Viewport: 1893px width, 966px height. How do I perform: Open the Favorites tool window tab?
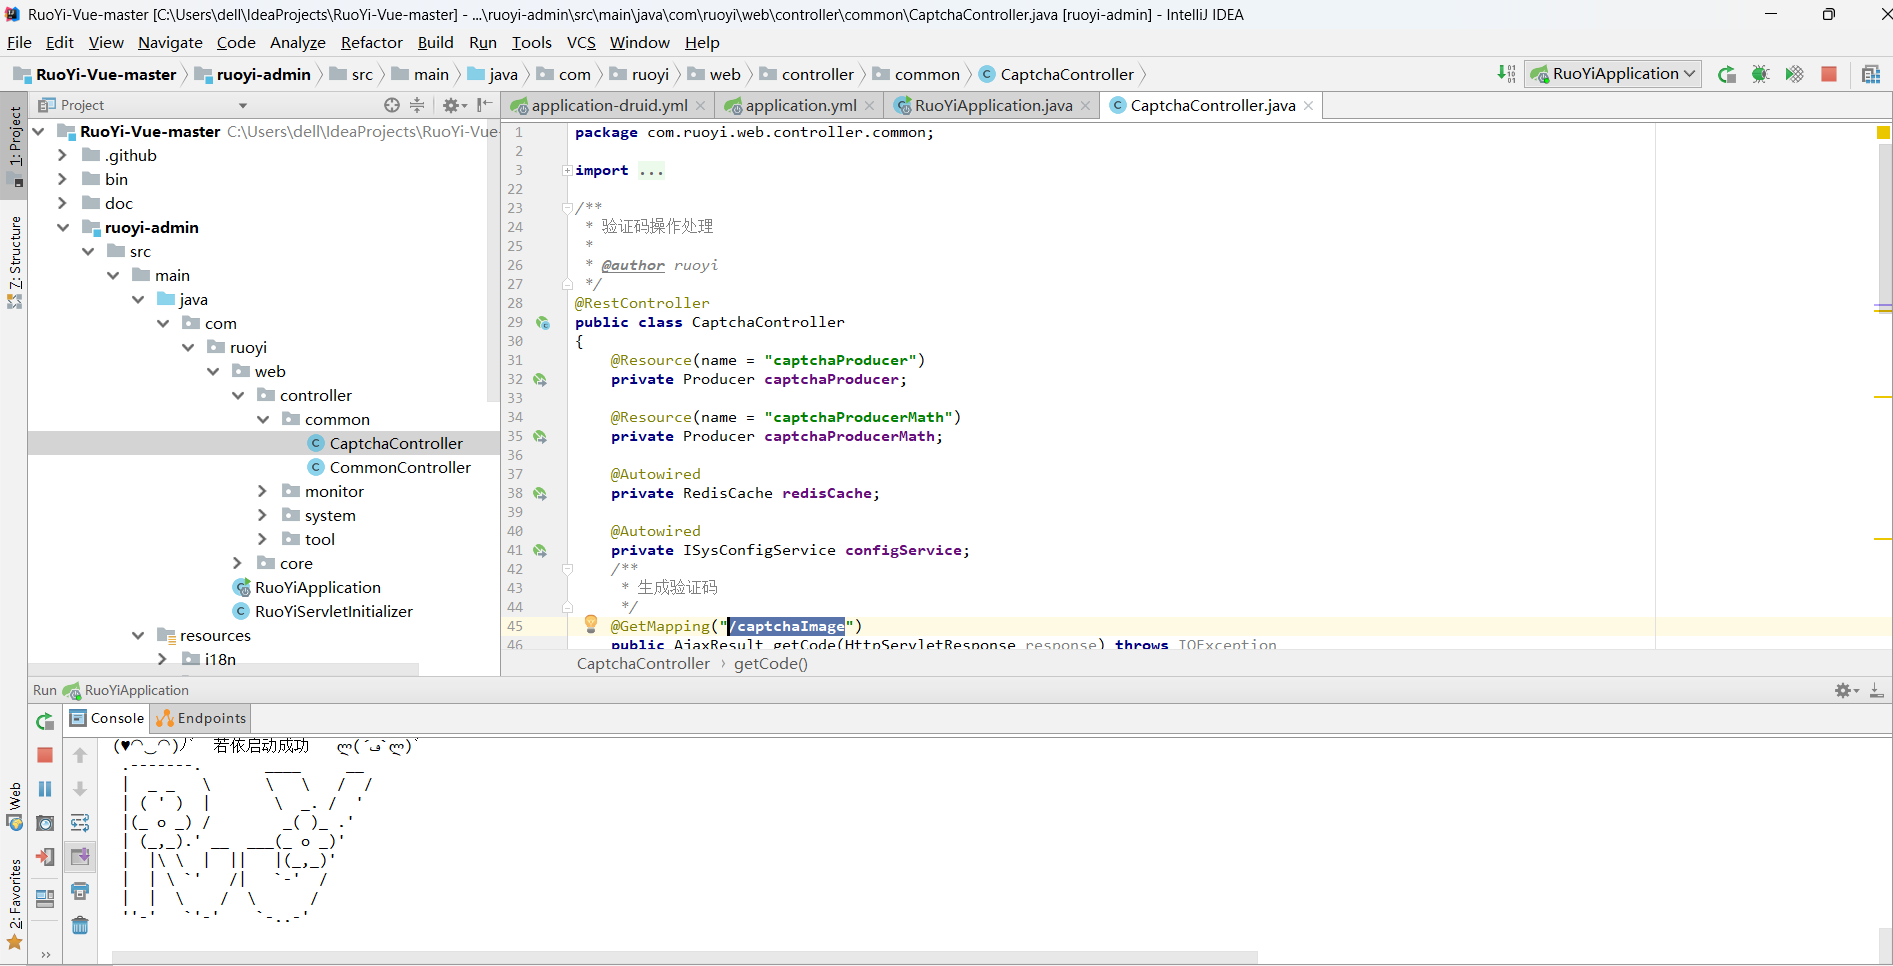click(14, 904)
